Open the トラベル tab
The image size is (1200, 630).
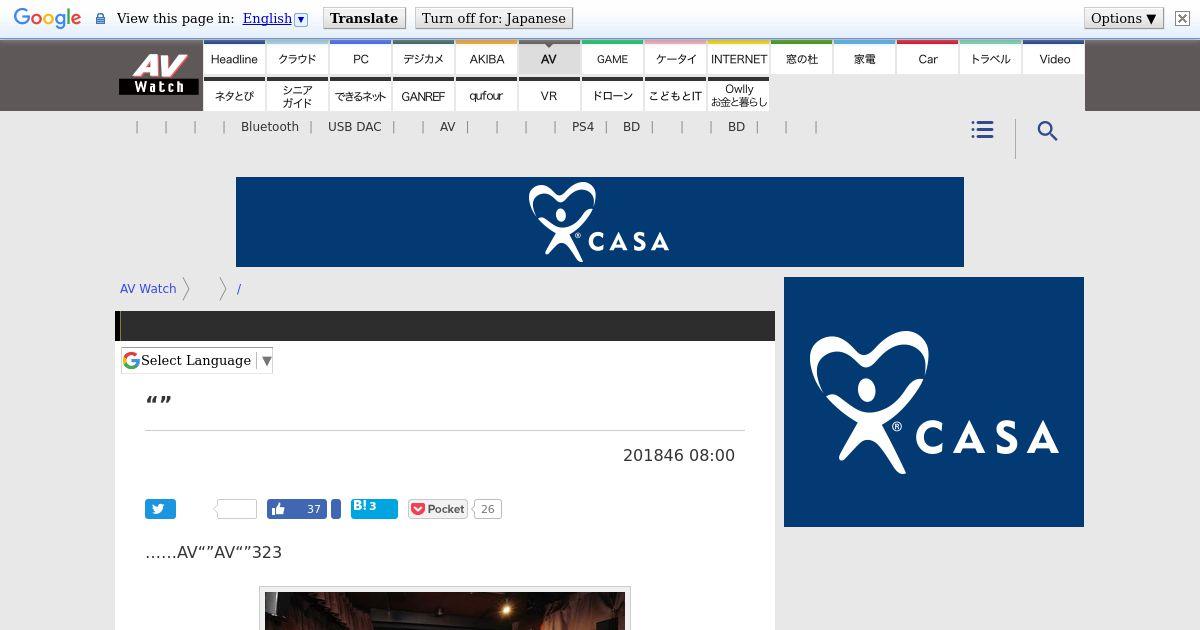click(x=990, y=58)
